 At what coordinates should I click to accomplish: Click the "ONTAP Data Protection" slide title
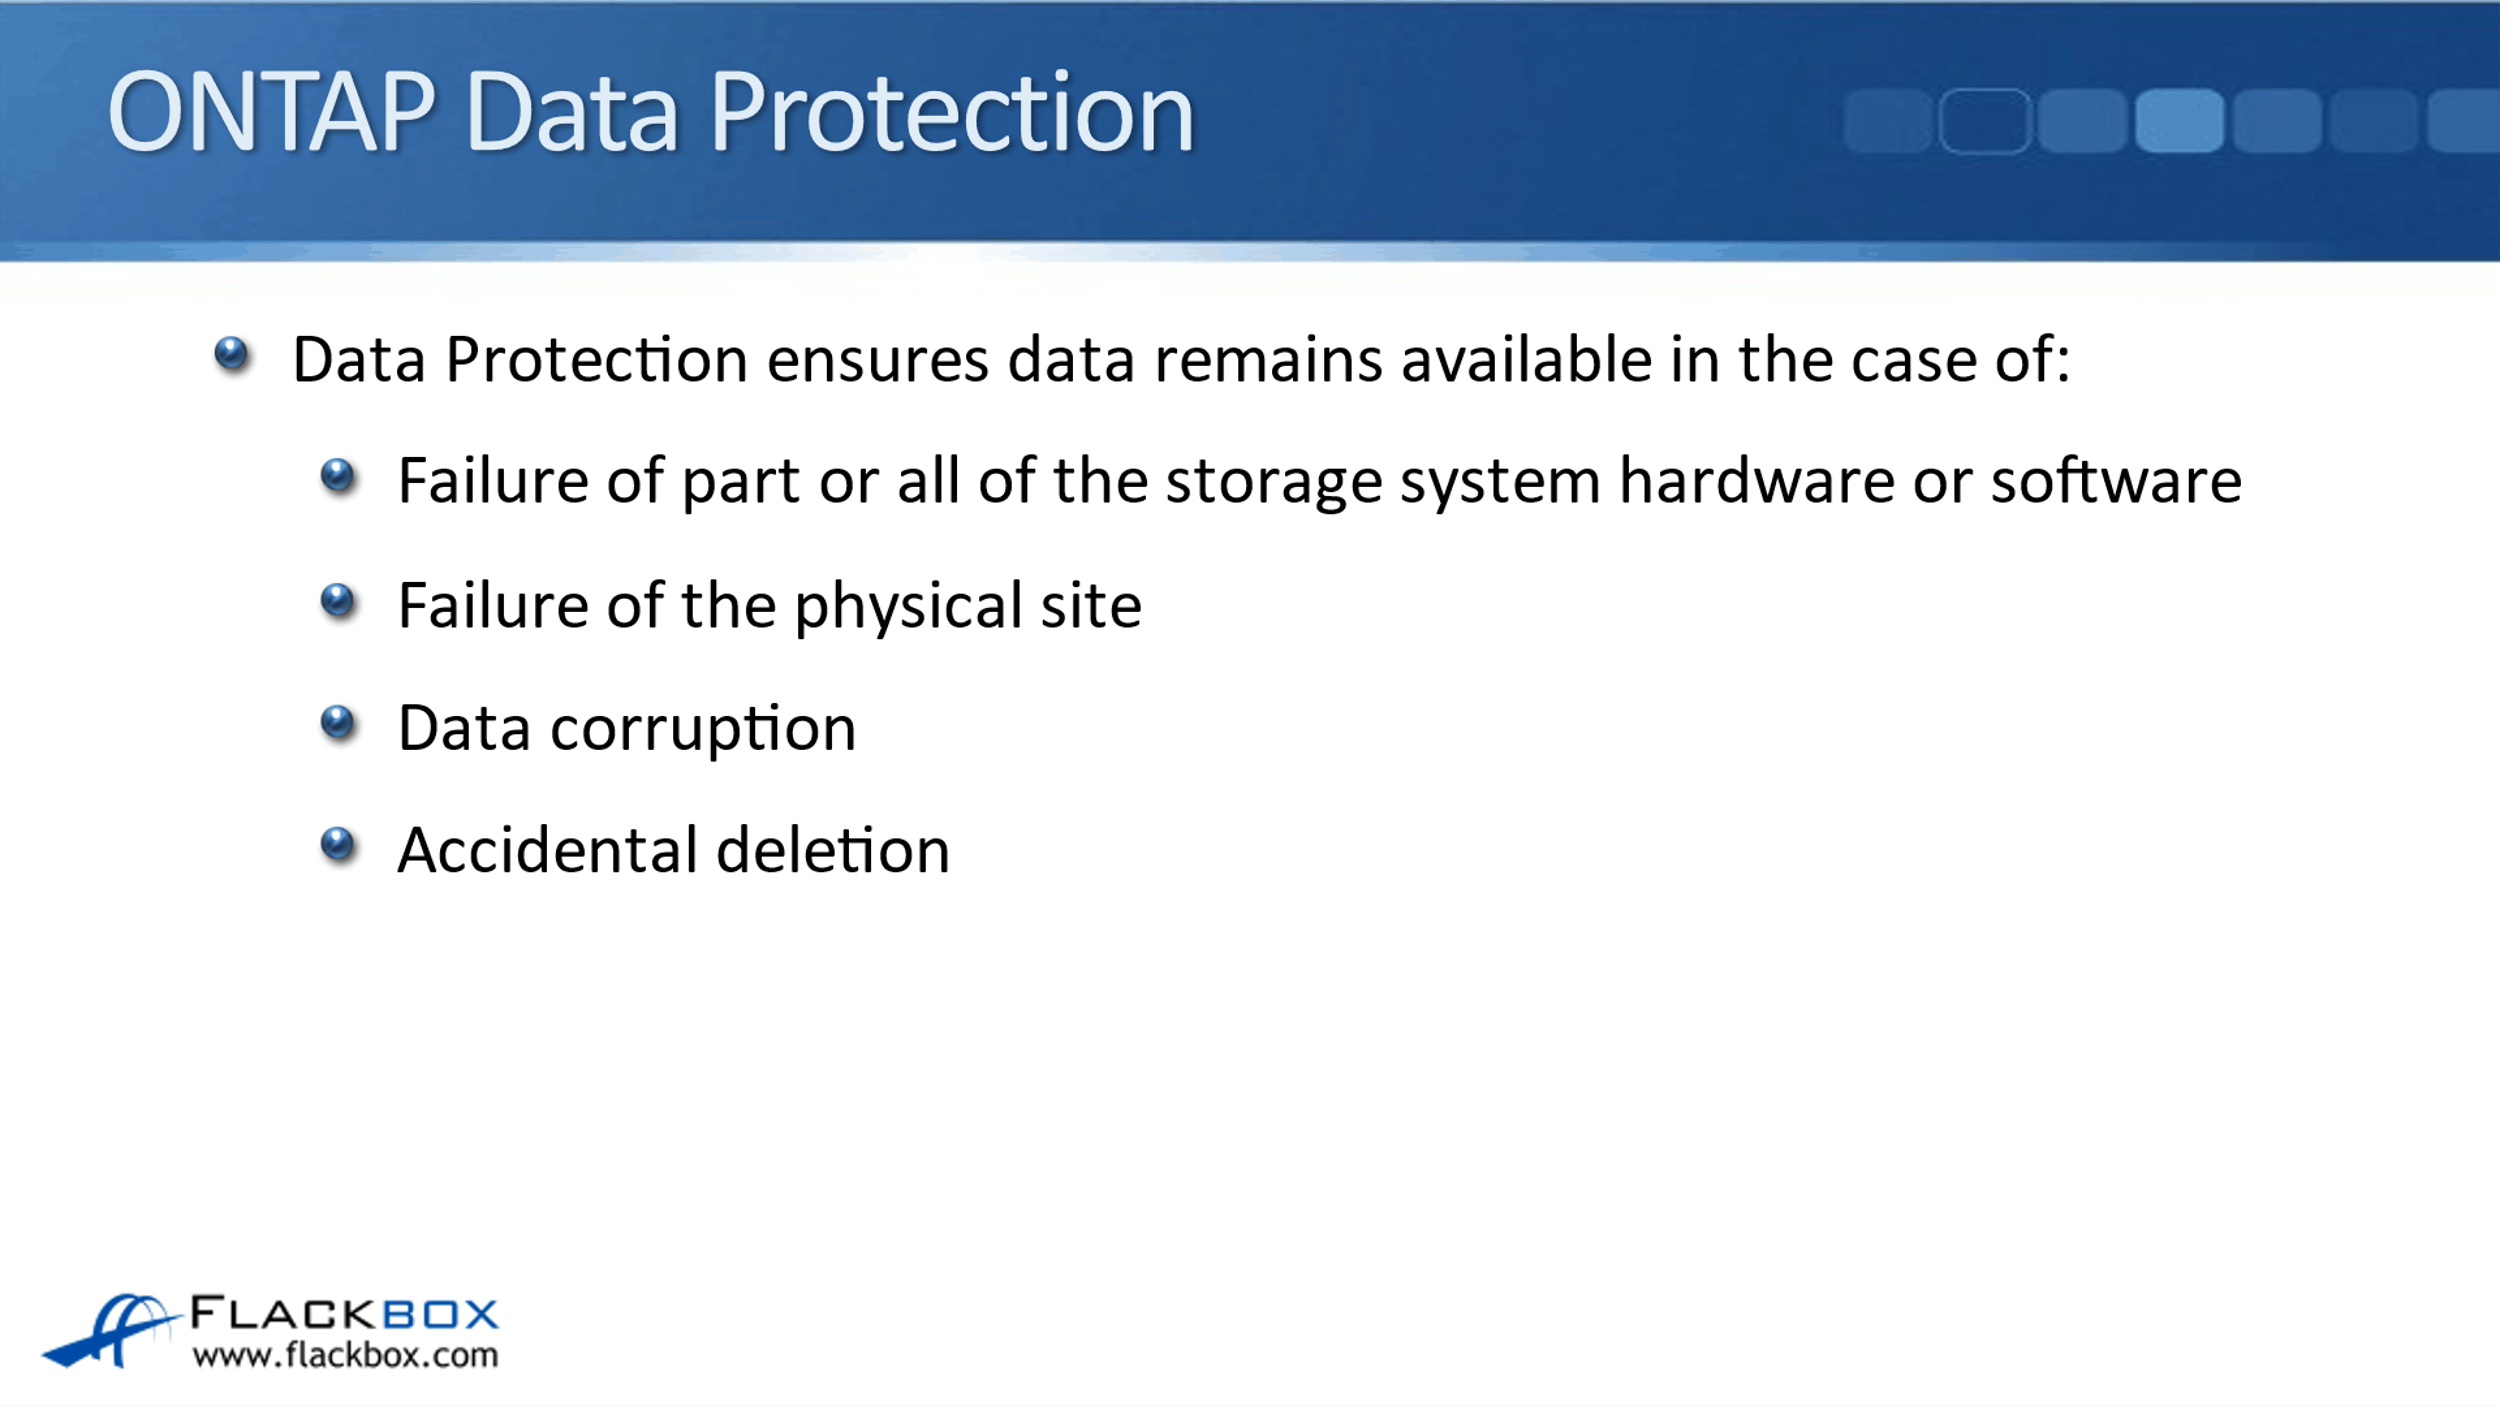[650, 112]
